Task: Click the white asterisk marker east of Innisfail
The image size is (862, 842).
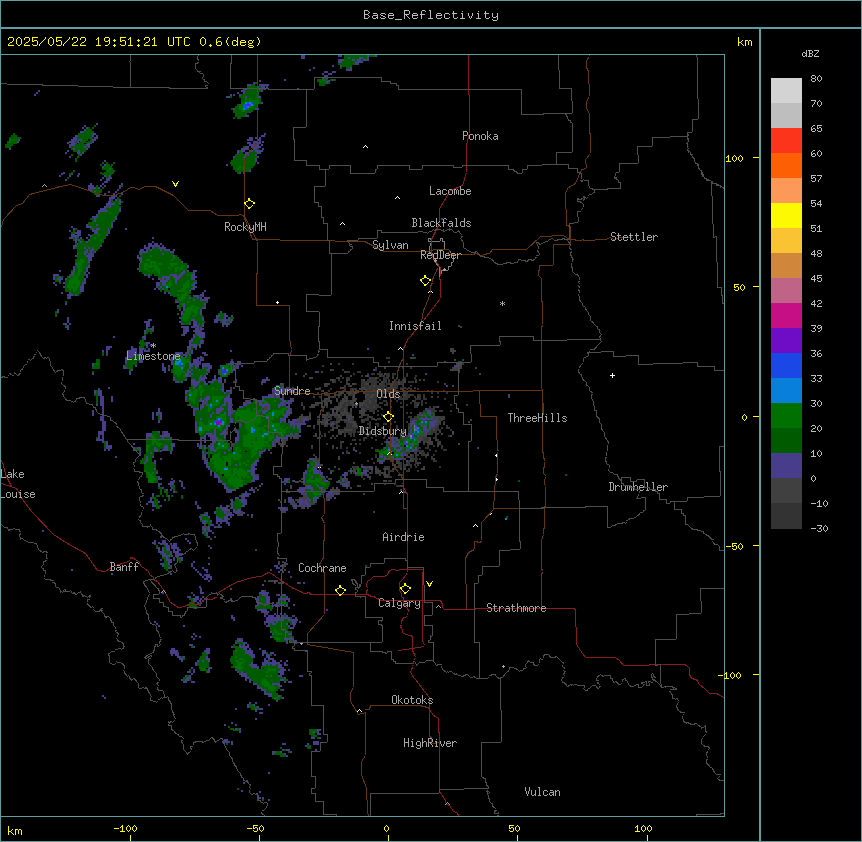Action: pos(502,303)
